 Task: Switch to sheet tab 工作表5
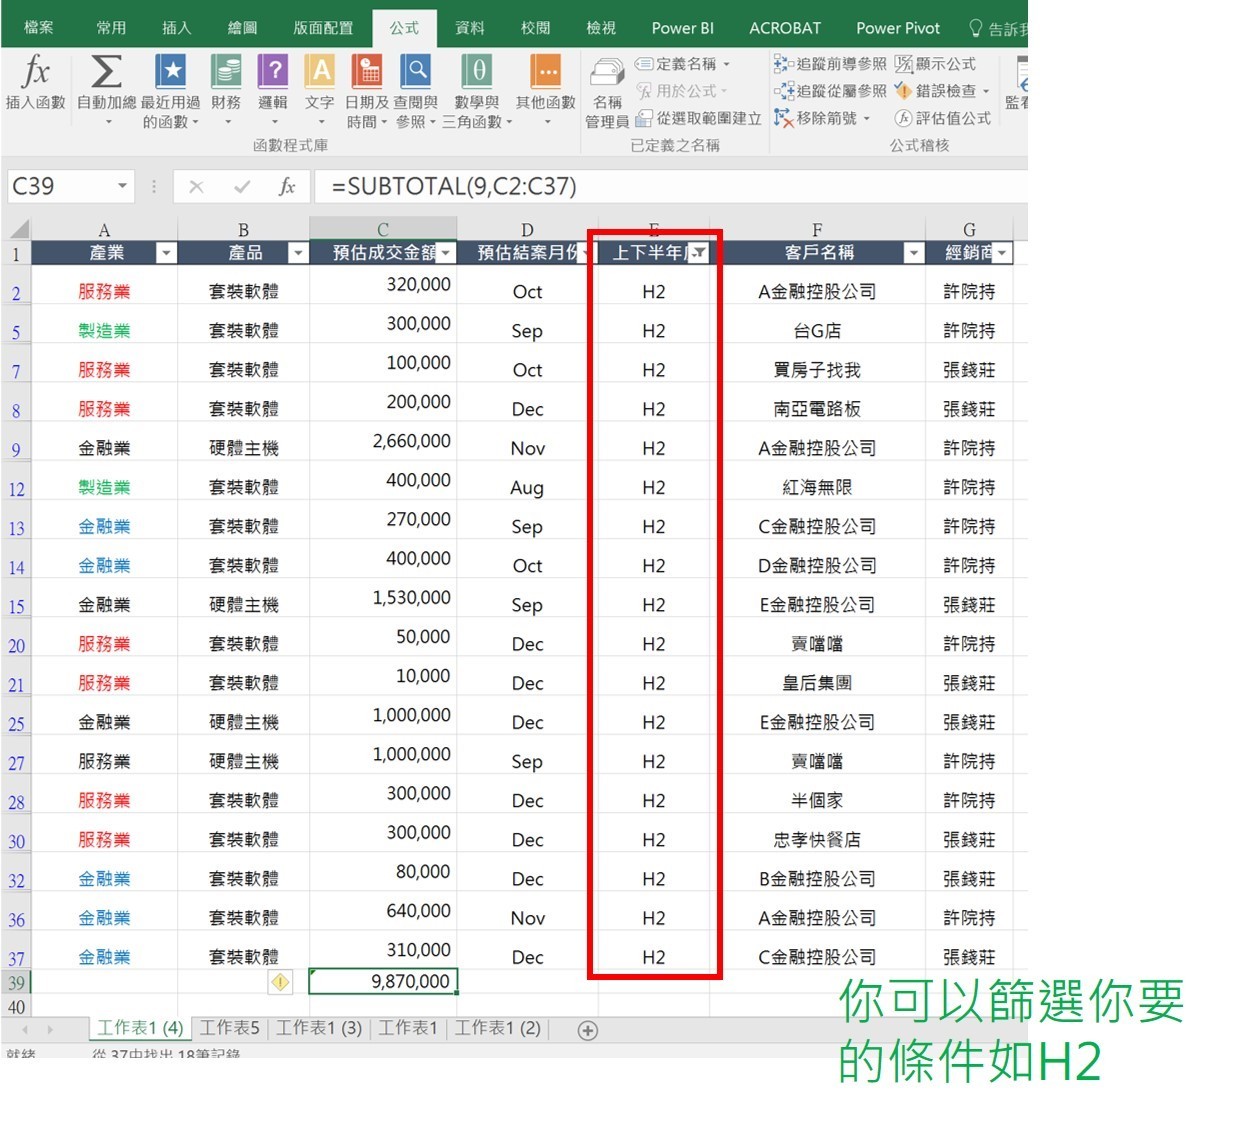[229, 1028]
